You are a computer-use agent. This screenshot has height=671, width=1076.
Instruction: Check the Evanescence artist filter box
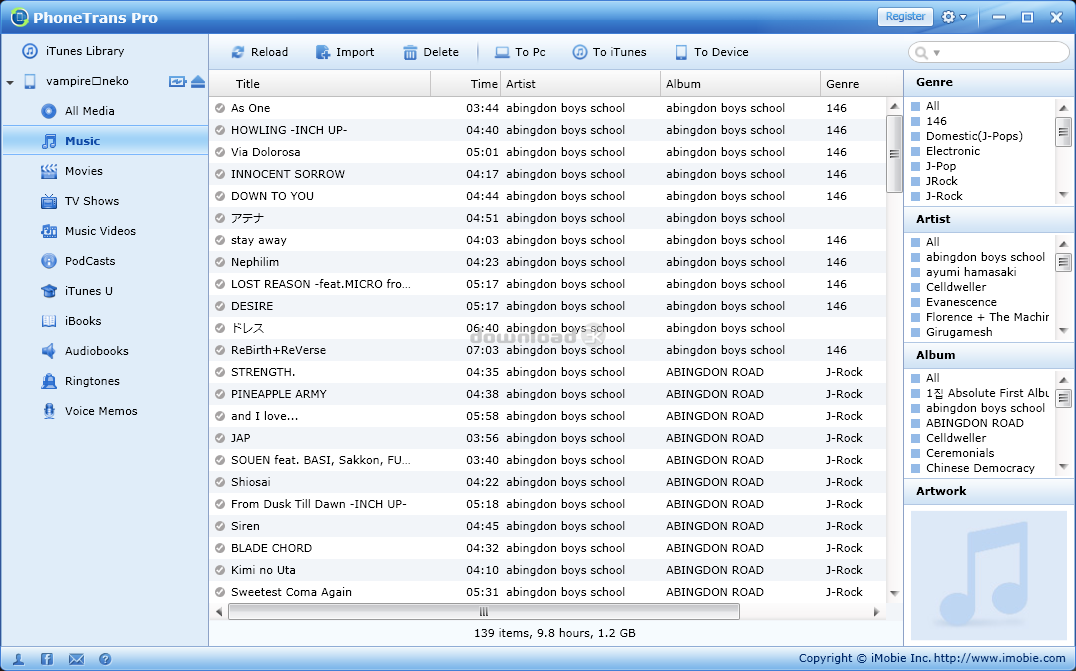(x=915, y=302)
